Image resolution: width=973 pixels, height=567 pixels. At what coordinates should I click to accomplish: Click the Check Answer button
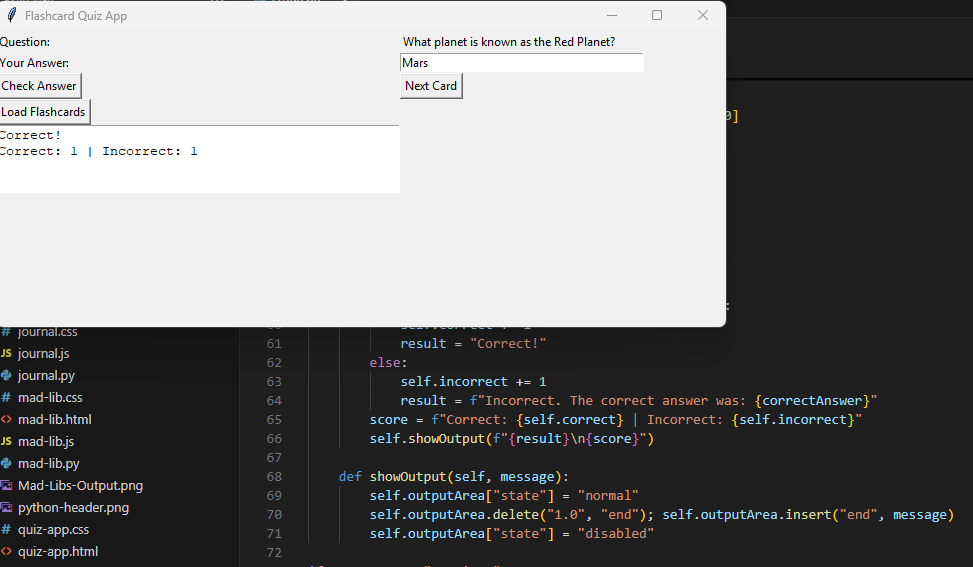point(40,86)
